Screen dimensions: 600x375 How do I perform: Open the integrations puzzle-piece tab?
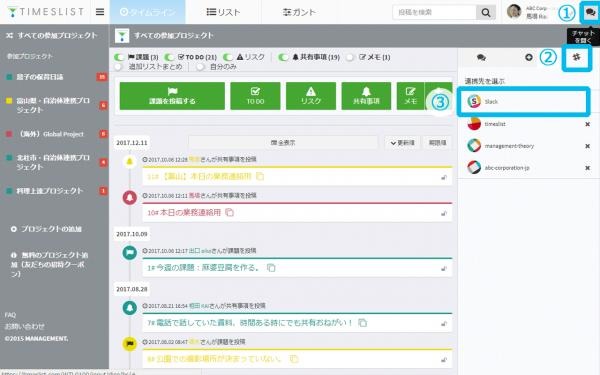576,57
